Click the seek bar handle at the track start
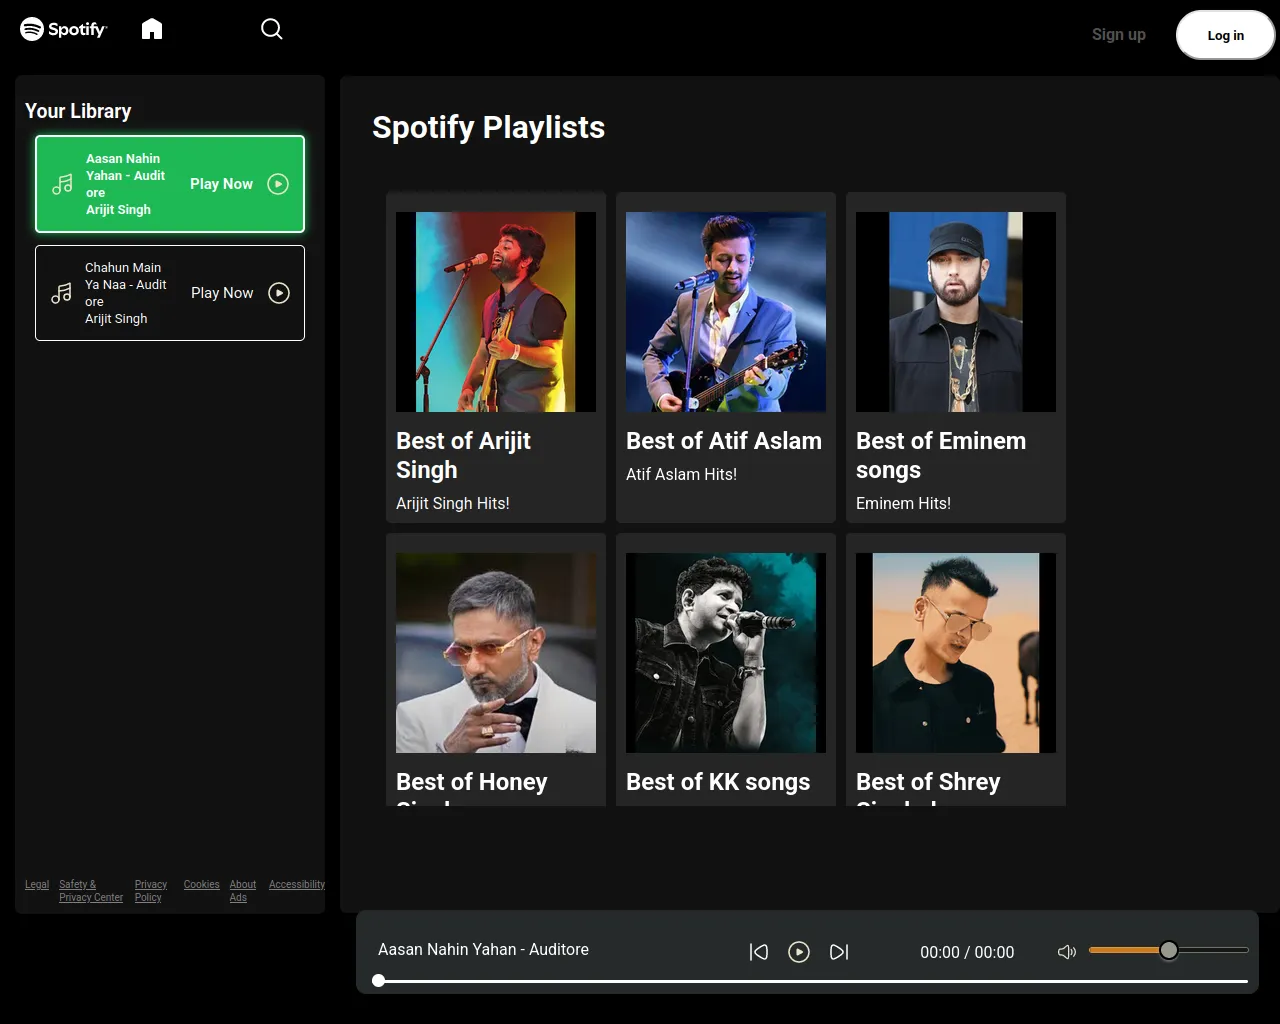 click(379, 981)
